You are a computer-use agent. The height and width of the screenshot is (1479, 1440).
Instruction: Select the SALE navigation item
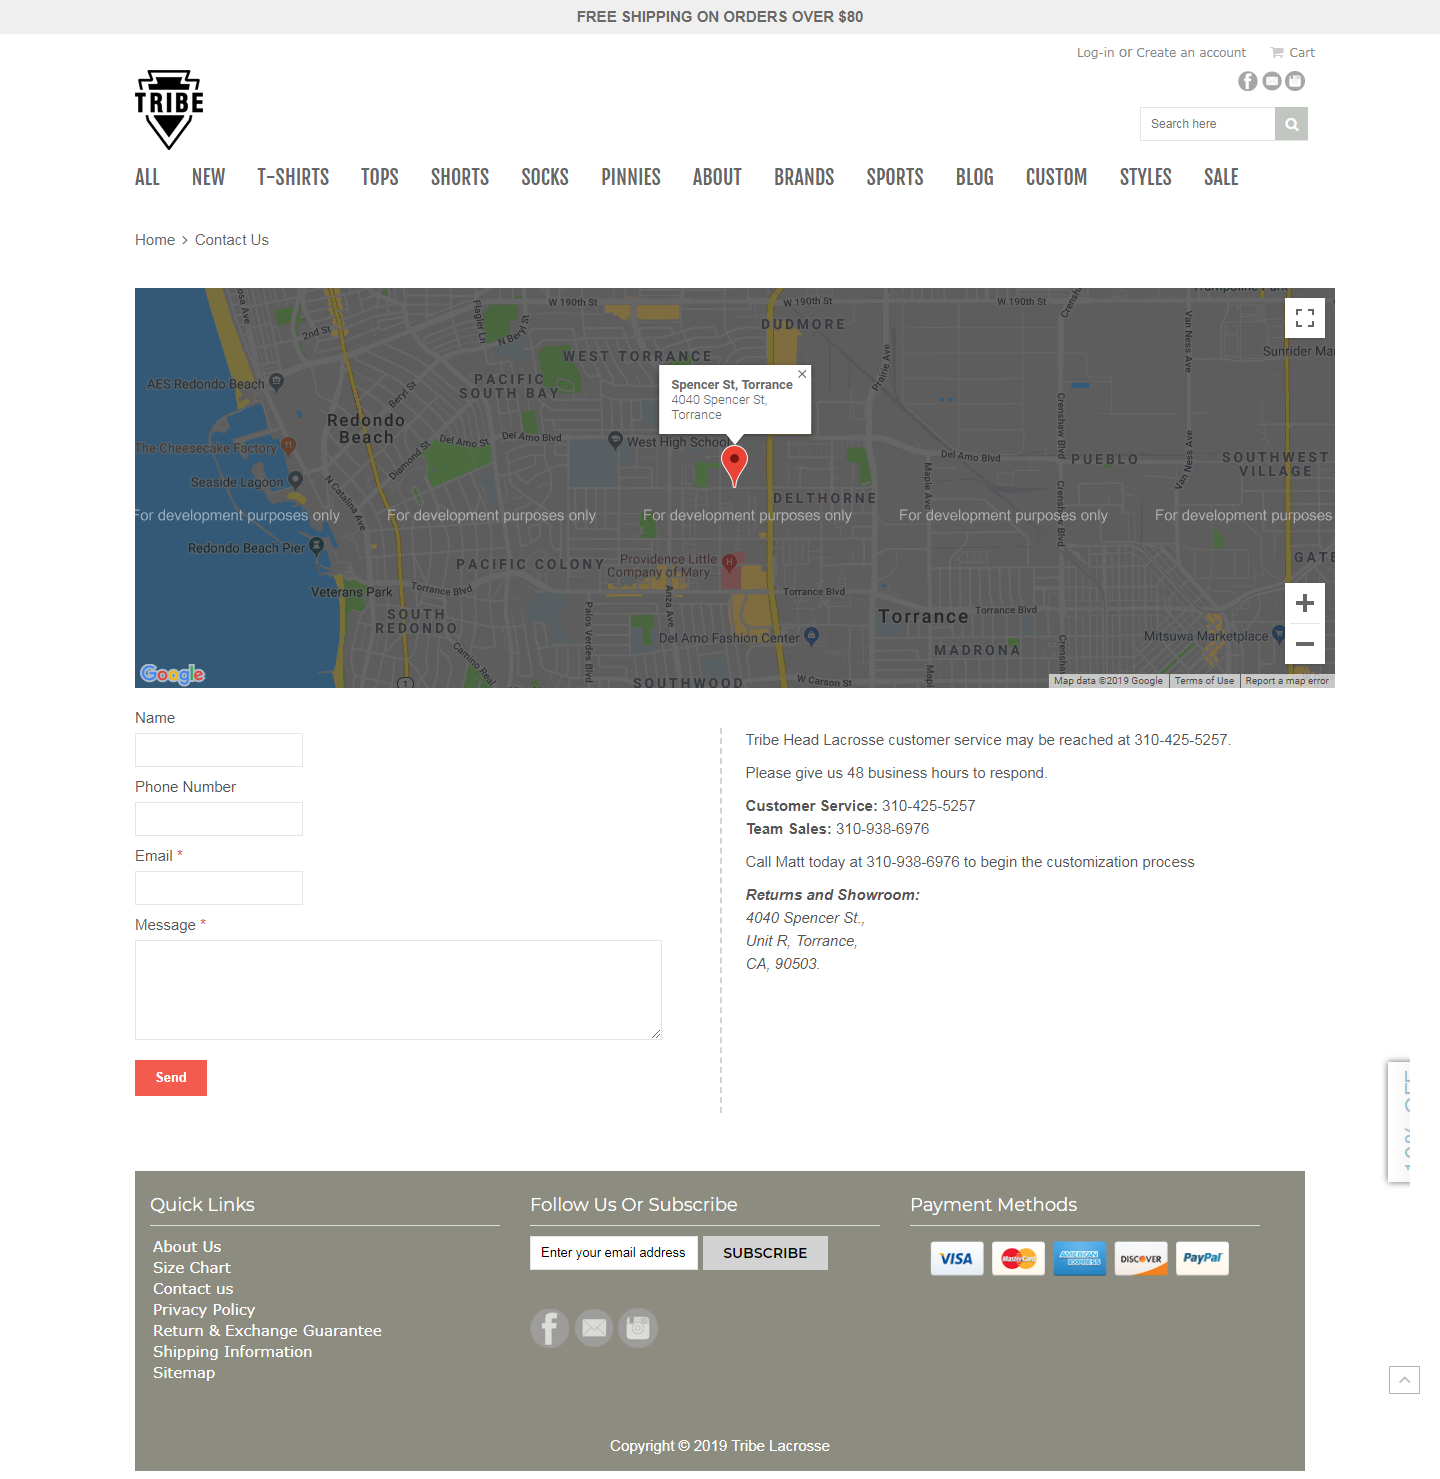click(x=1221, y=177)
